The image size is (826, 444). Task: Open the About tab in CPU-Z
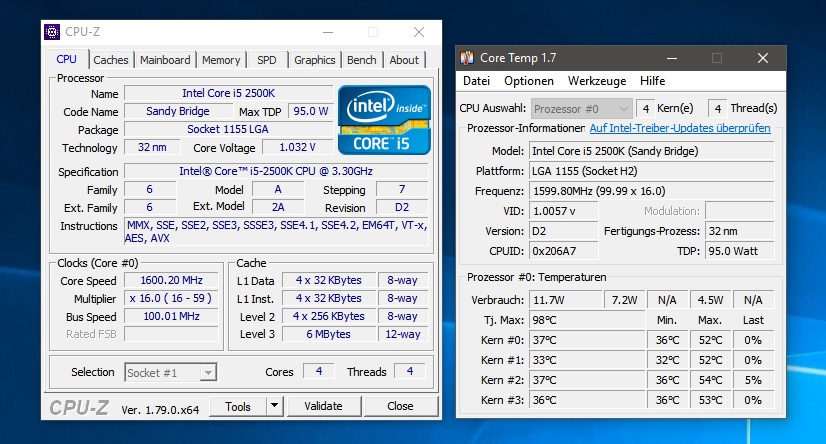pyautogui.click(x=404, y=60)
